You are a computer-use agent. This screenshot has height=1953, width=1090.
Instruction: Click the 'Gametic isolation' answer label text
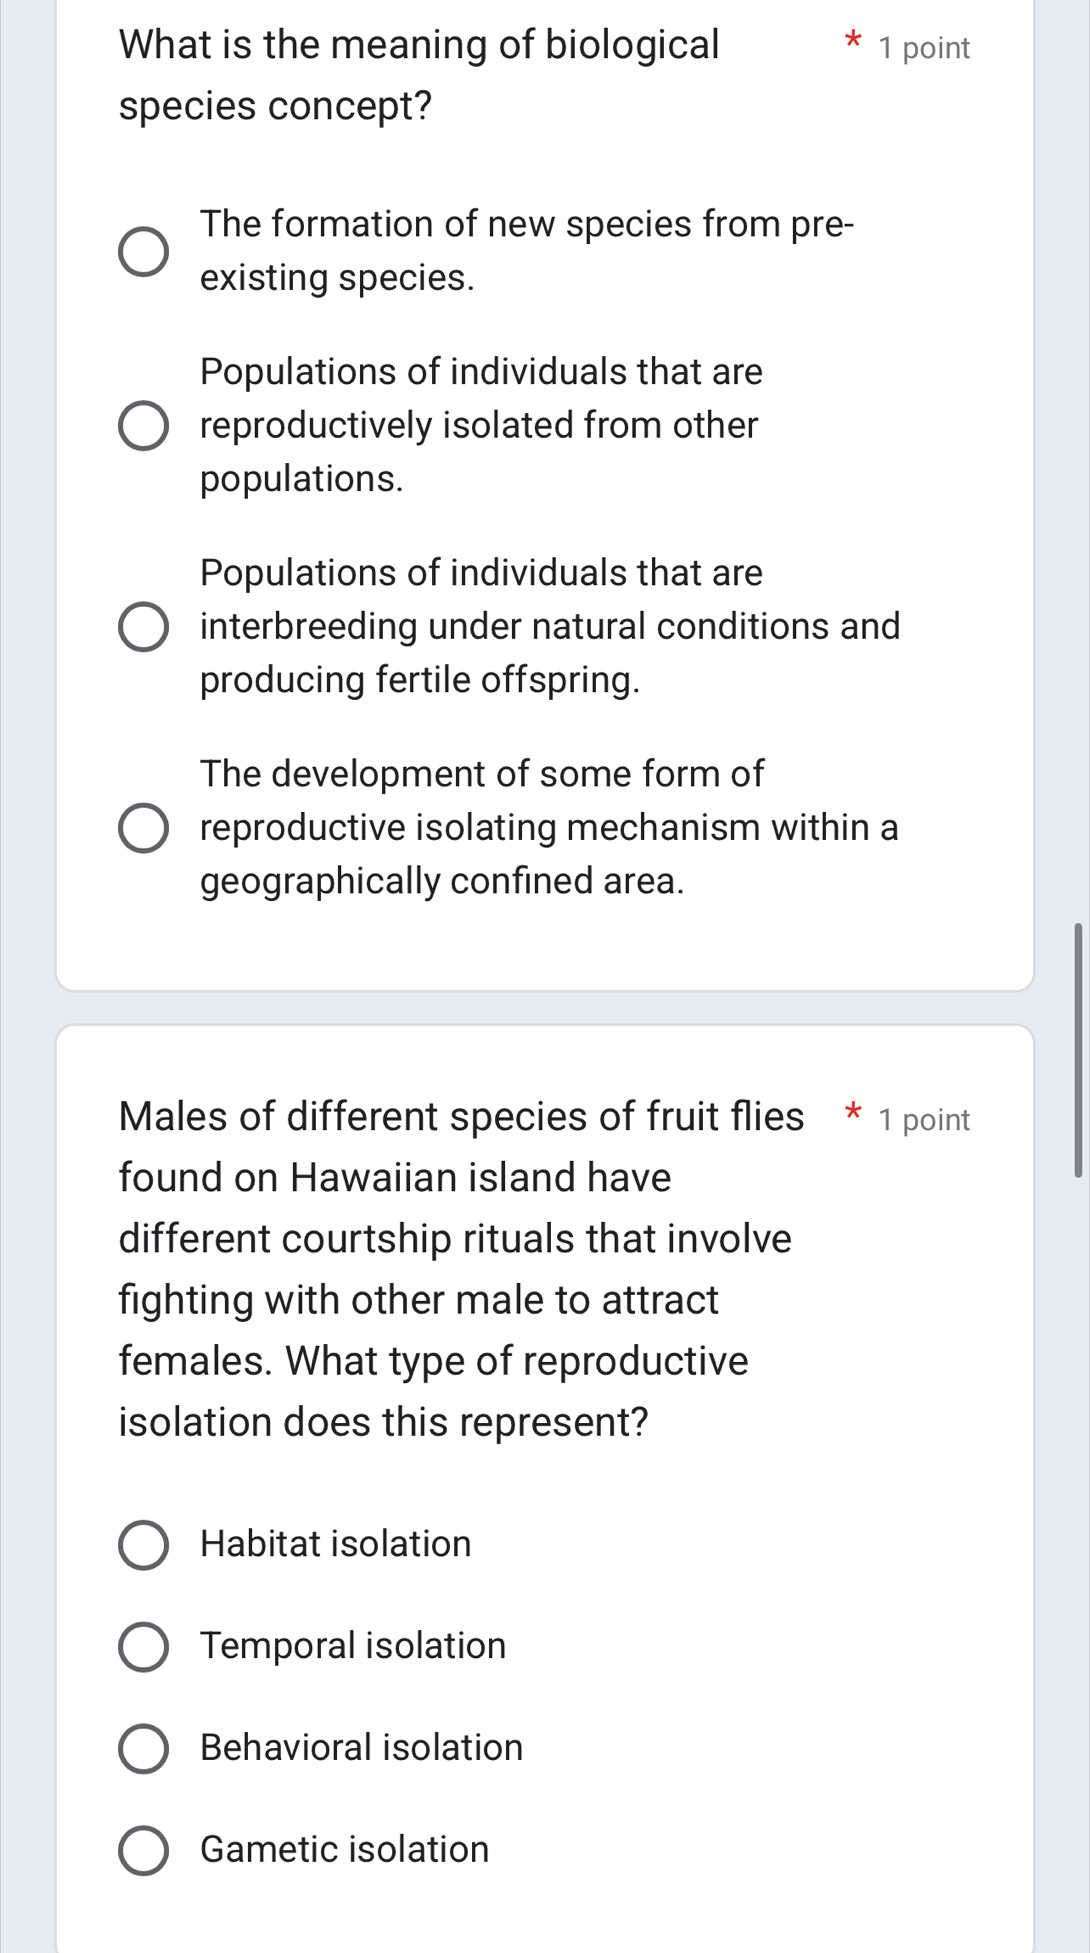coord(341,1848)
